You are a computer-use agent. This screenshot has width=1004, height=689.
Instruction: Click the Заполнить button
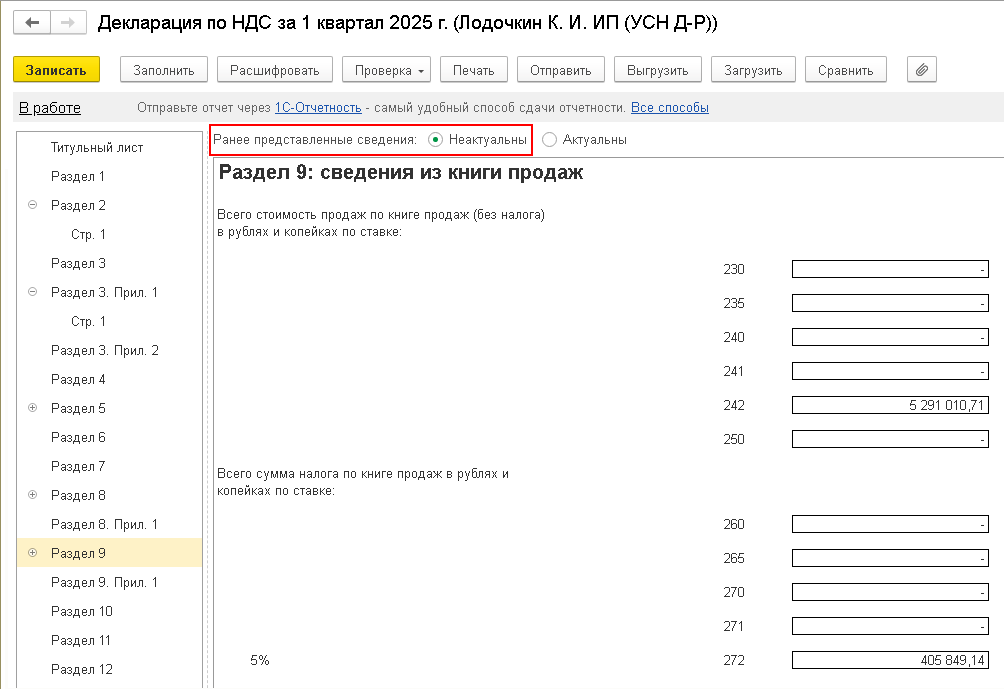coord(163,70)
